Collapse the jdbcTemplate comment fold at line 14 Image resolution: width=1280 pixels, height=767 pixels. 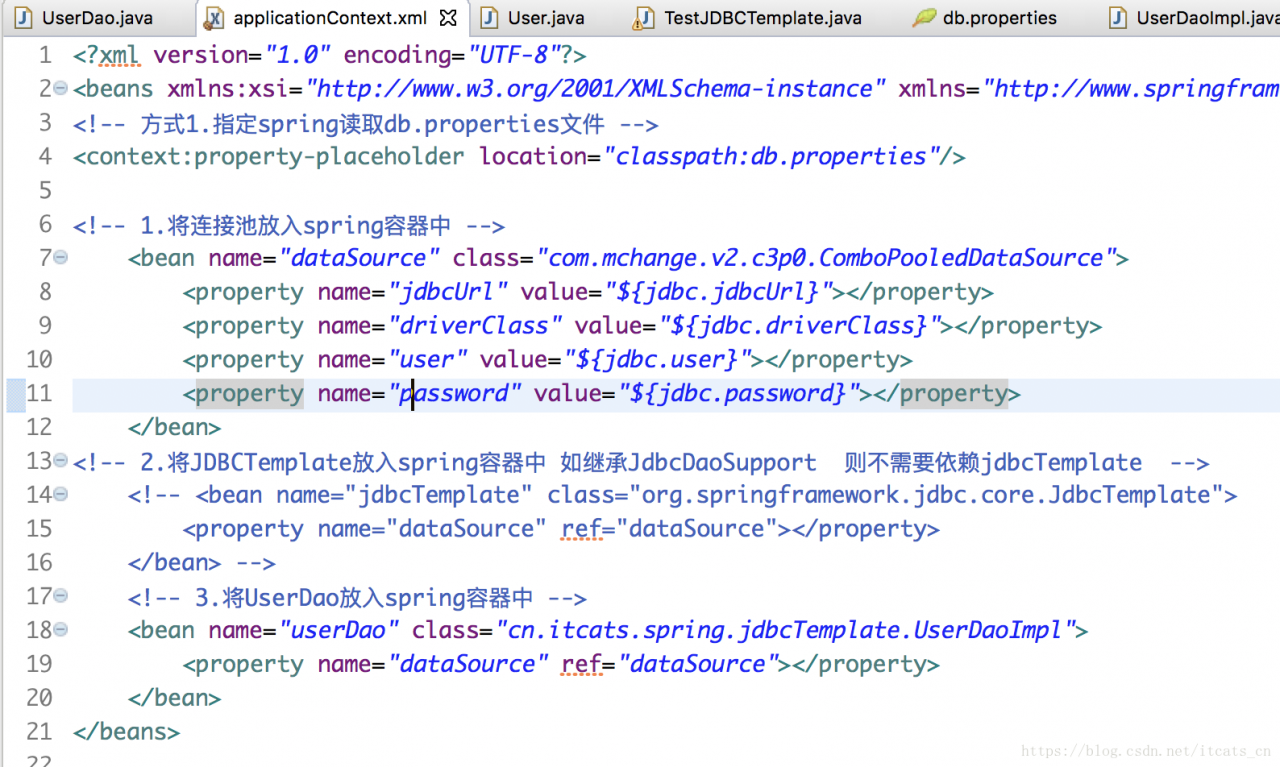click(60, 494)
